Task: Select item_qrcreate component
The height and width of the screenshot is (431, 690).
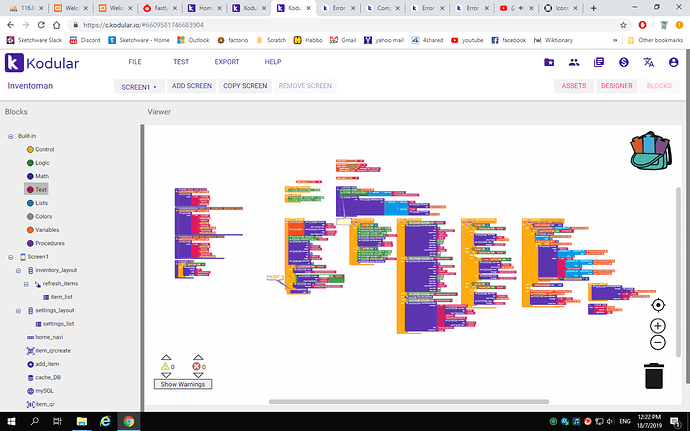Action: [x=48, y=351]
